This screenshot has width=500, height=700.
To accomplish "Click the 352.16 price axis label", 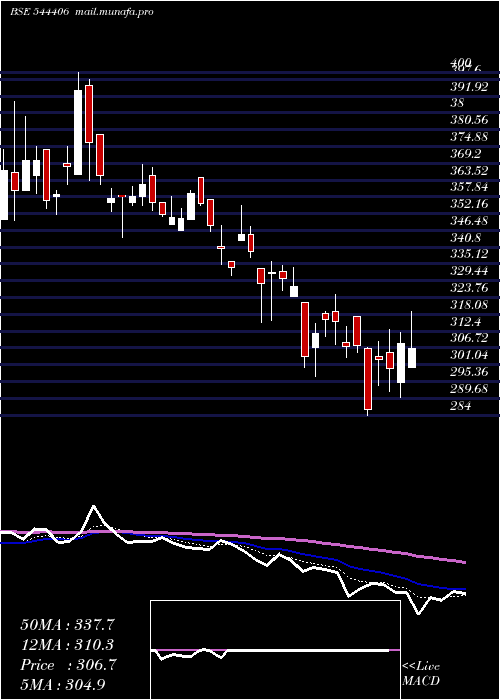I will (x=469, y=204).
